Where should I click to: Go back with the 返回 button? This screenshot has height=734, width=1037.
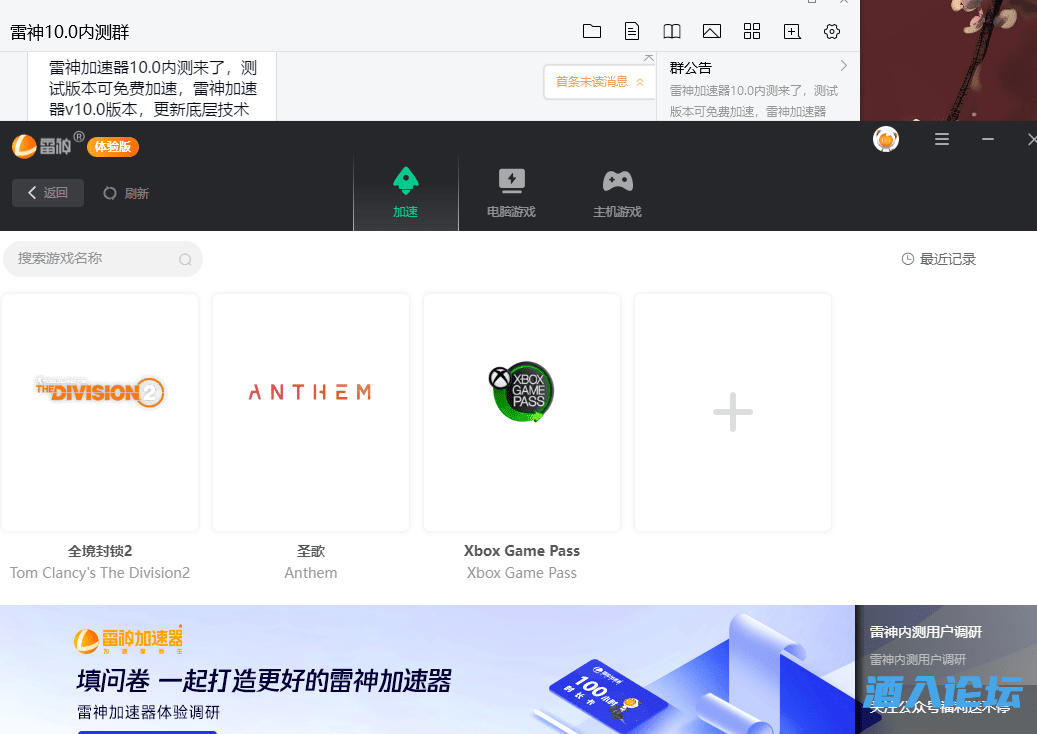[48, 192]
